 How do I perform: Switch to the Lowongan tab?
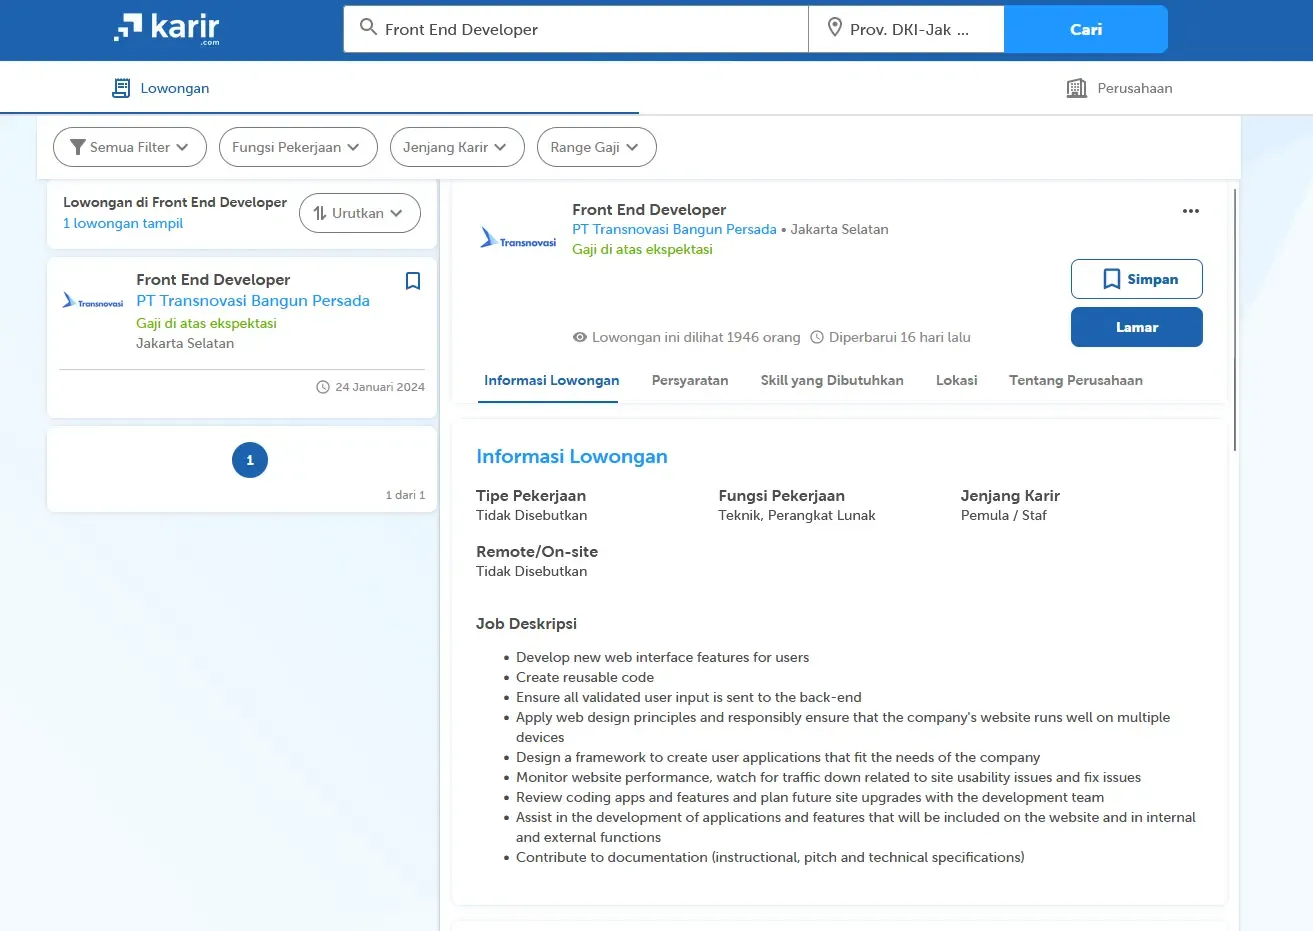point(160,88)
